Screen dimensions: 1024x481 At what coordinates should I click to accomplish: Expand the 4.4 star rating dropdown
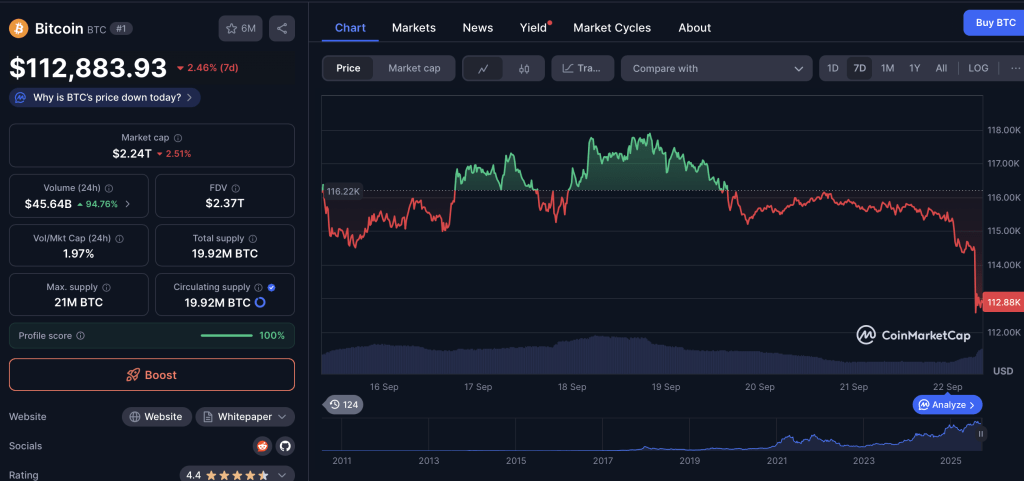point(237,475)
